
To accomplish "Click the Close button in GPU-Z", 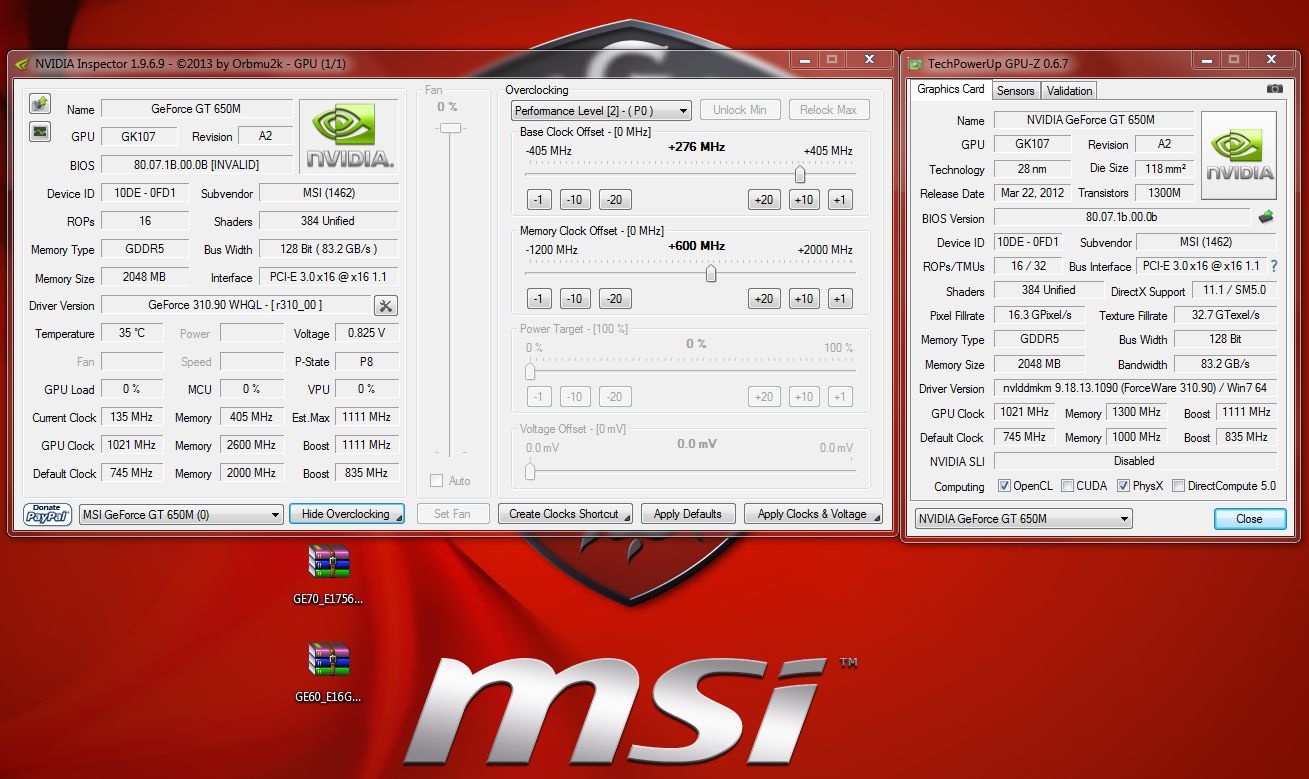I will click(1249, 519).
